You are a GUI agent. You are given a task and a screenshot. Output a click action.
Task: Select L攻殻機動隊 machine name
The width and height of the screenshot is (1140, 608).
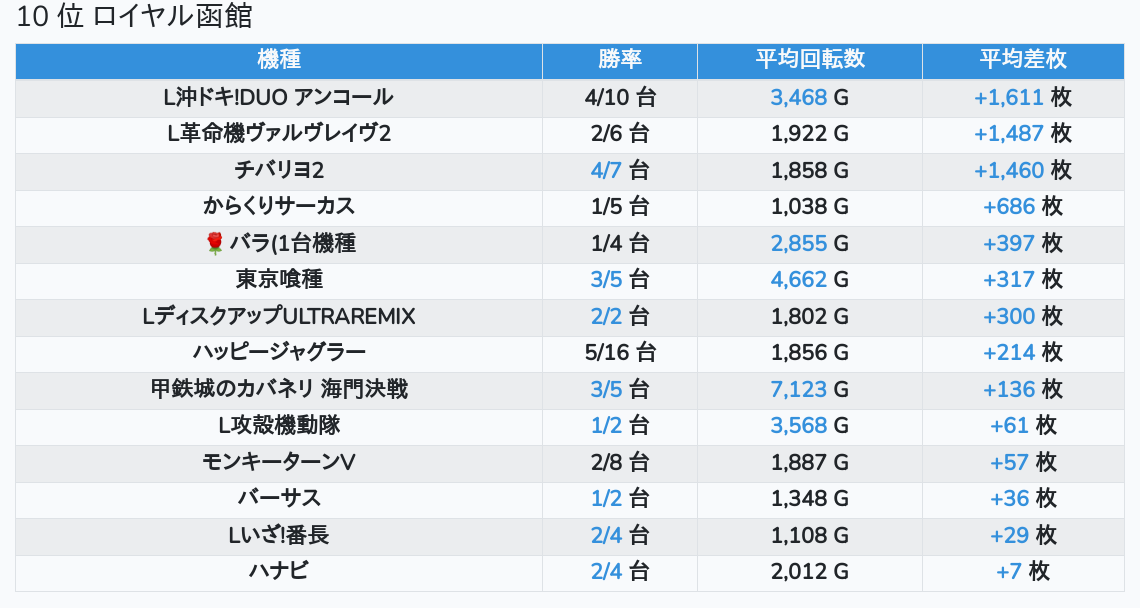coord(279,425)
